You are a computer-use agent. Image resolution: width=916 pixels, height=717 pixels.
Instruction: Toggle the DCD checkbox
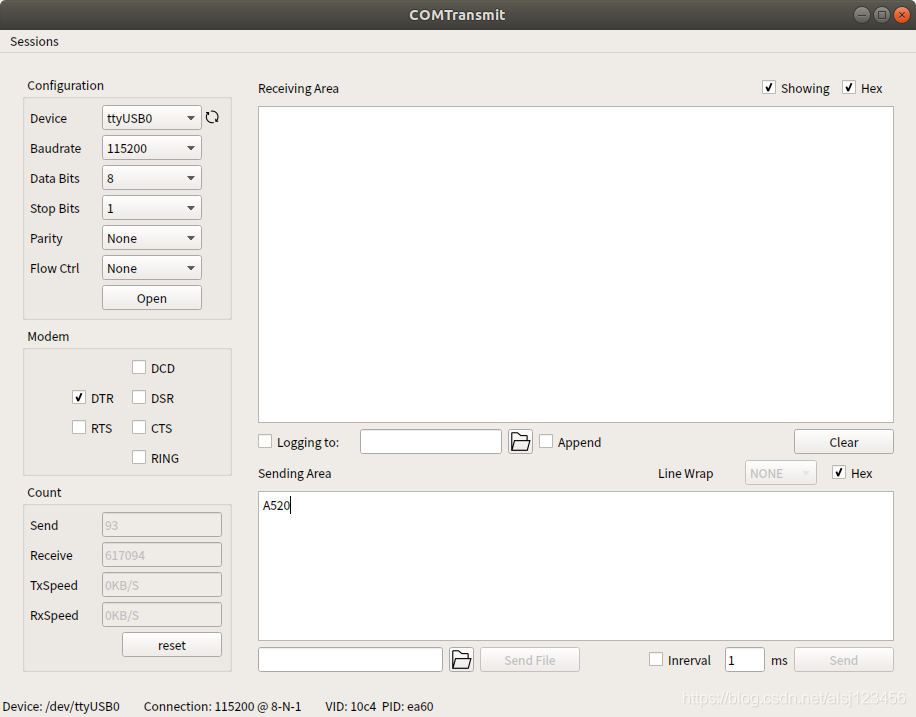click(x=138, y=368)
